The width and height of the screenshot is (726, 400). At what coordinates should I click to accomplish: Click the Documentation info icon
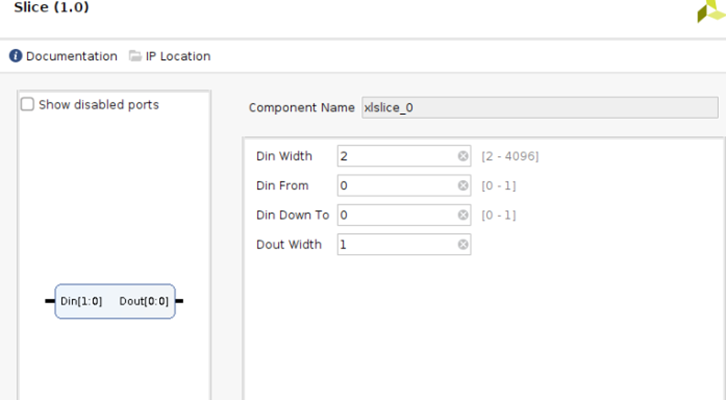(x=16, y=56)
